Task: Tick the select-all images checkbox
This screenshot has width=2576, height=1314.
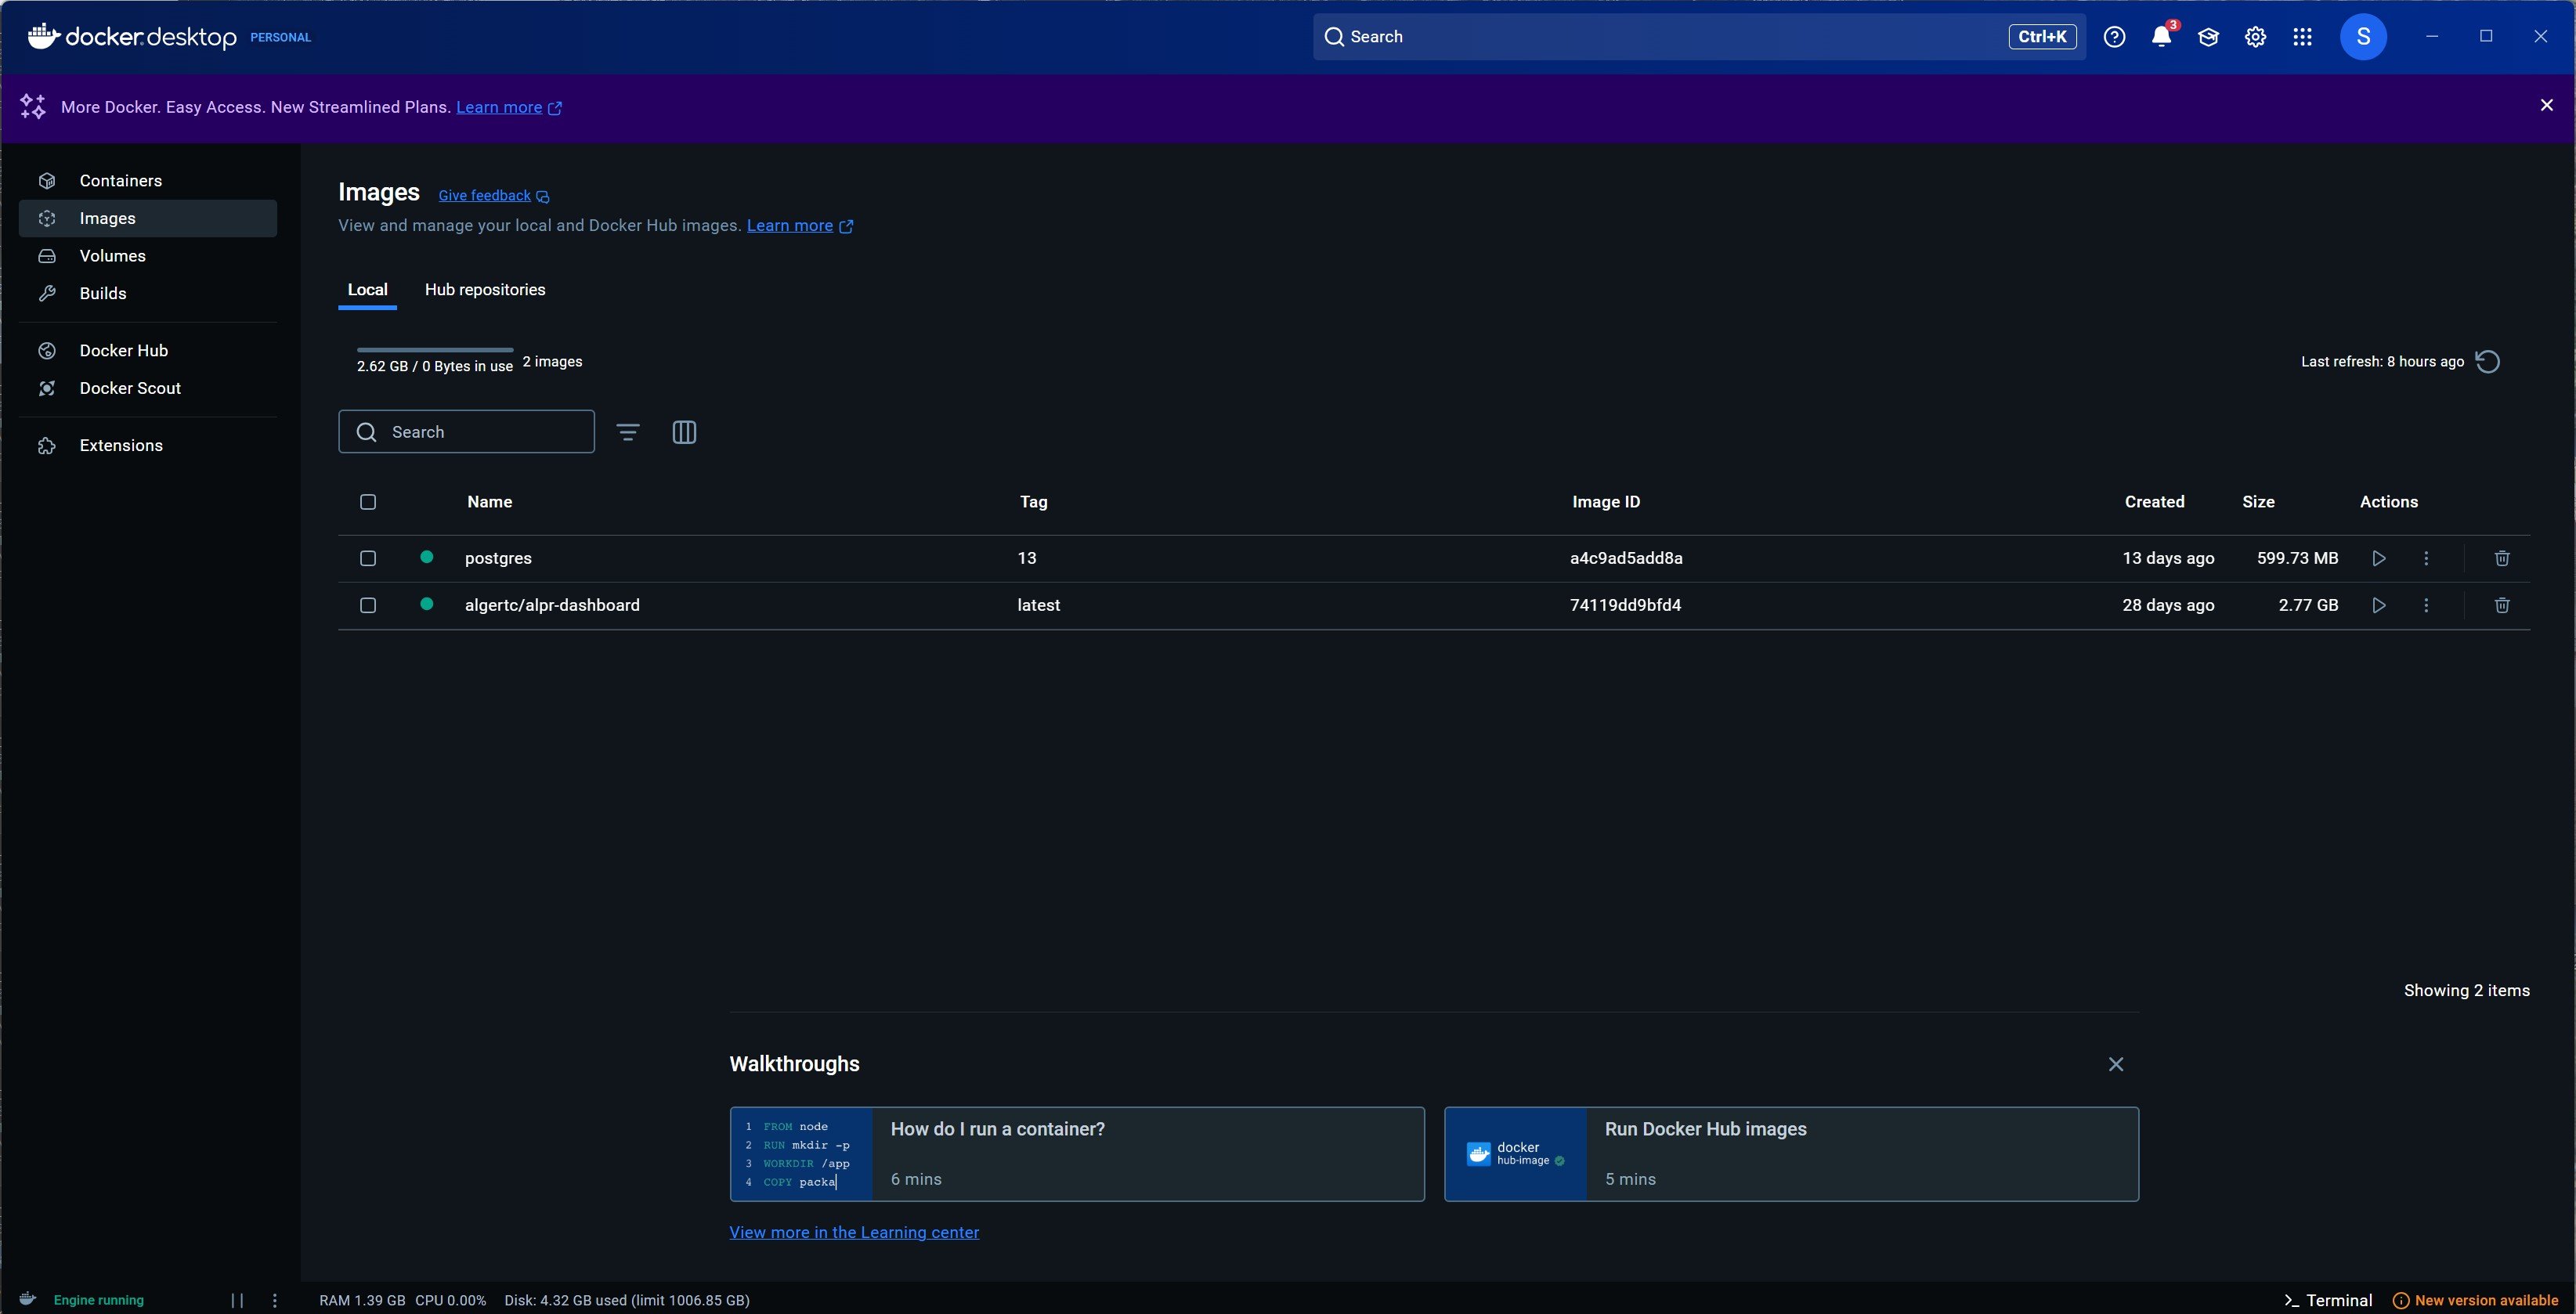Action: (368, 502)
